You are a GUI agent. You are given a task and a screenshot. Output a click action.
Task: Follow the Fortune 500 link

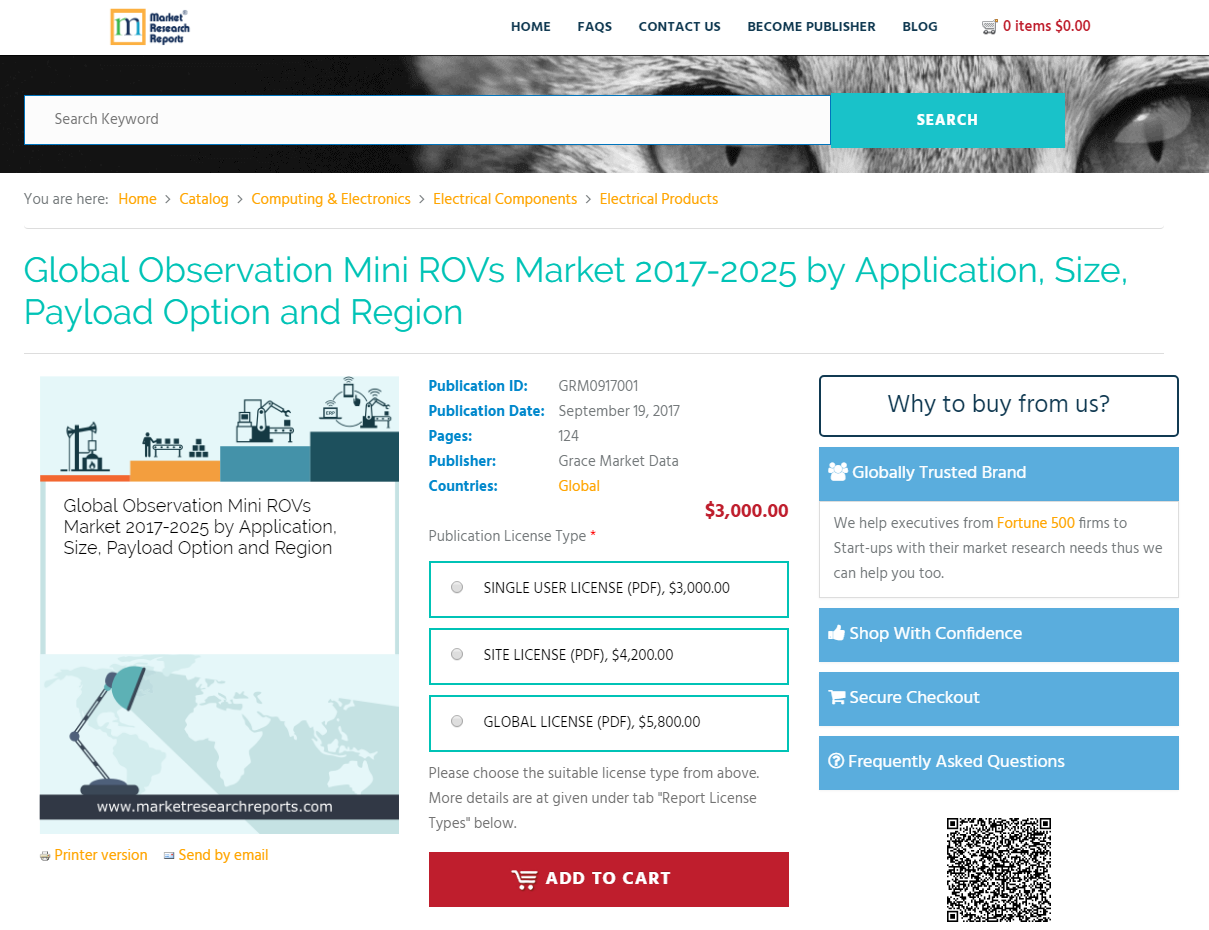(x=1036, y=523)
